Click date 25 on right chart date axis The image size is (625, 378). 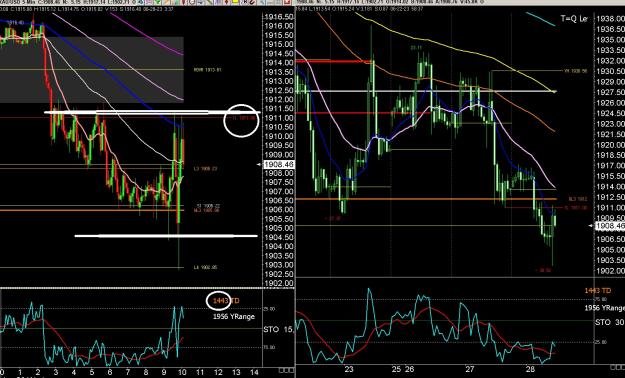(x=396, y=369)
